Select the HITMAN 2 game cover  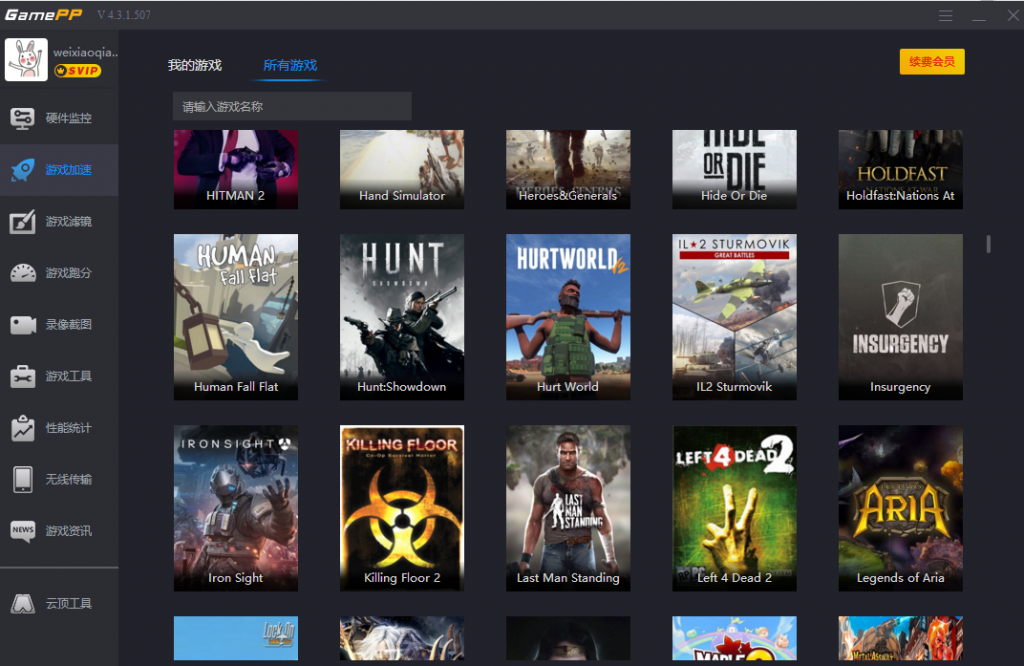click(x=236, y=170)
